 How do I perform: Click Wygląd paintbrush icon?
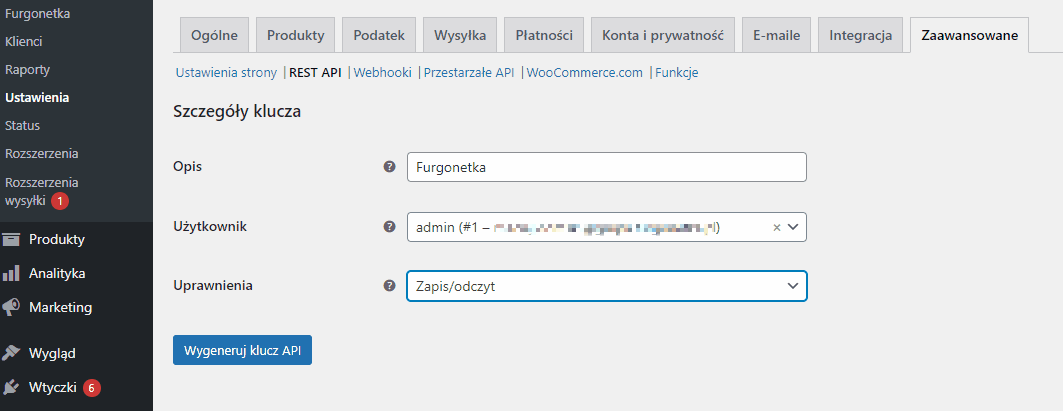click(x=12, y=353)
